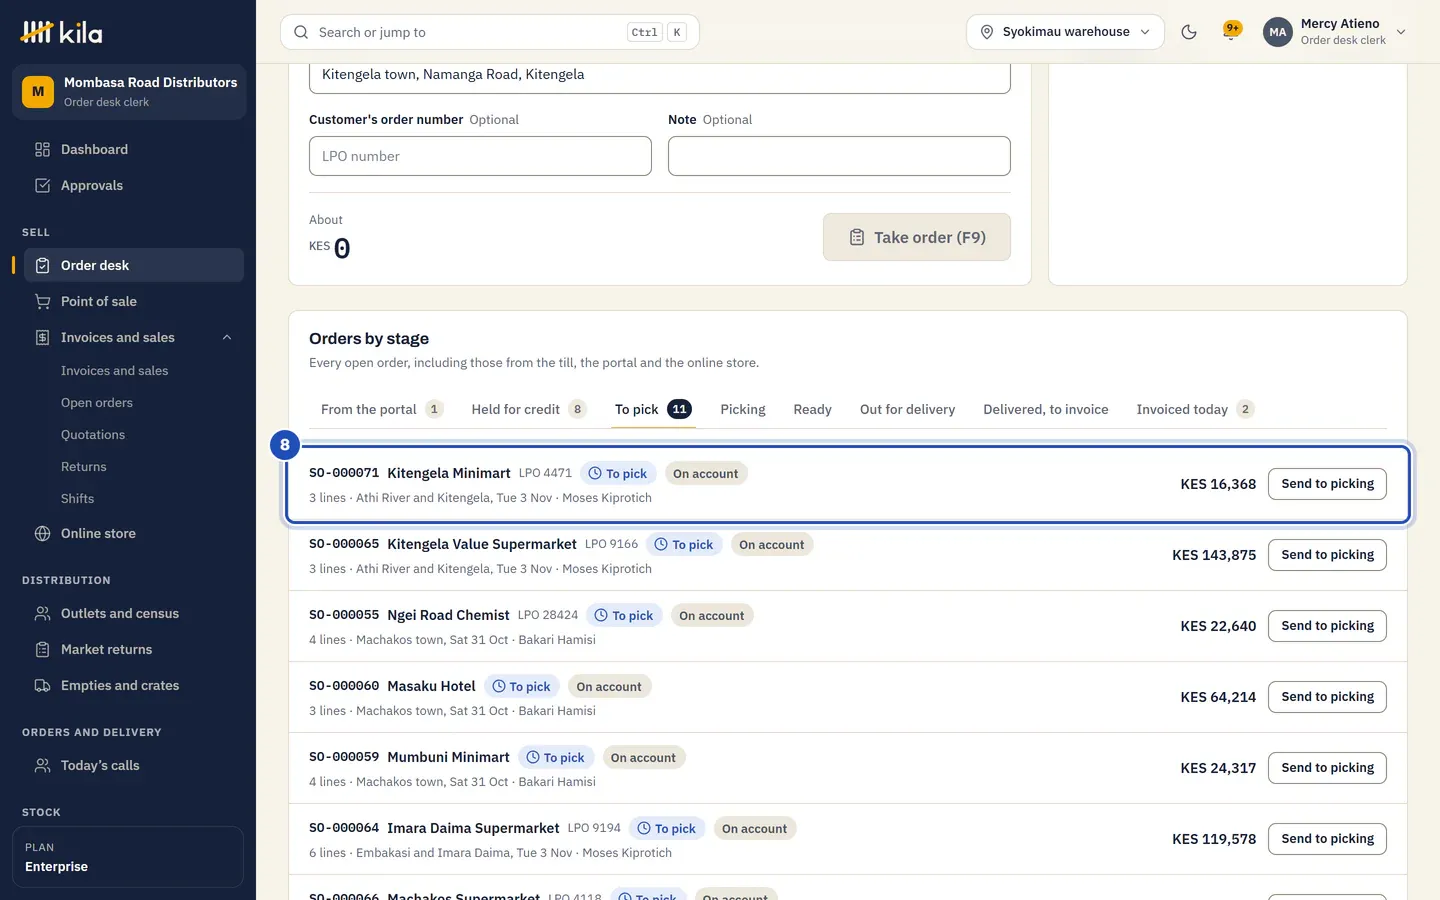Viewport: 1440px width, 900px height.
Task: Click the Take order (F9) button
Action: click(917, 237)
